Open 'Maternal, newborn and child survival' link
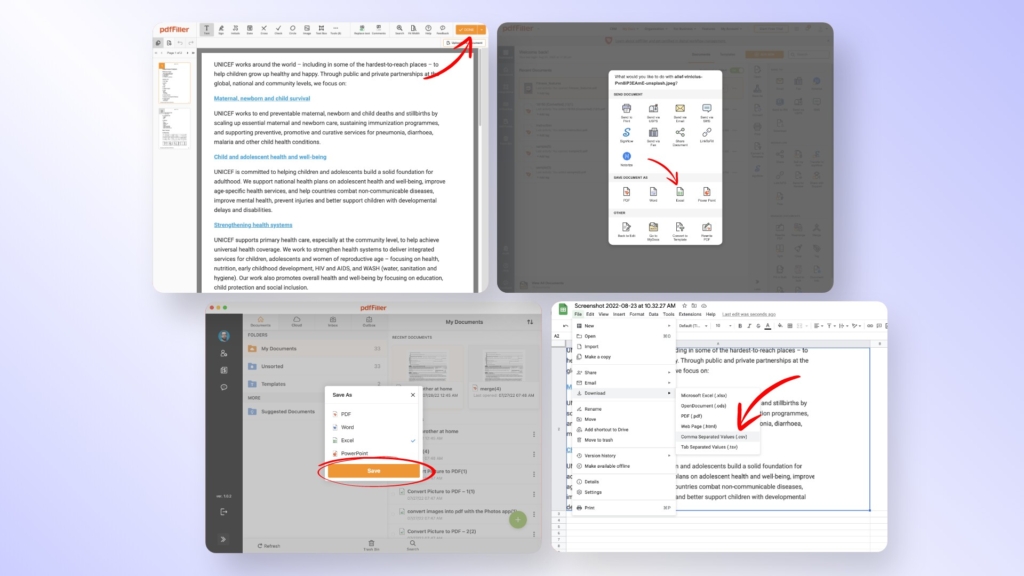The width and height of the screenshot is (1024, 576). point(262,99)
